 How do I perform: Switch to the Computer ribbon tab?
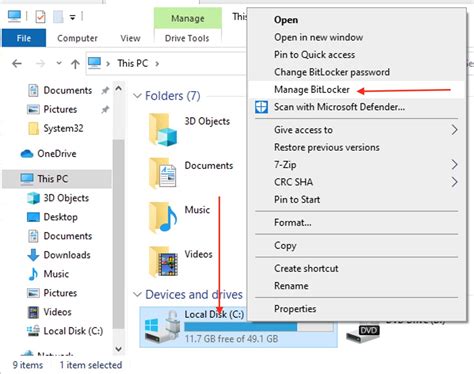click(77, 38)
